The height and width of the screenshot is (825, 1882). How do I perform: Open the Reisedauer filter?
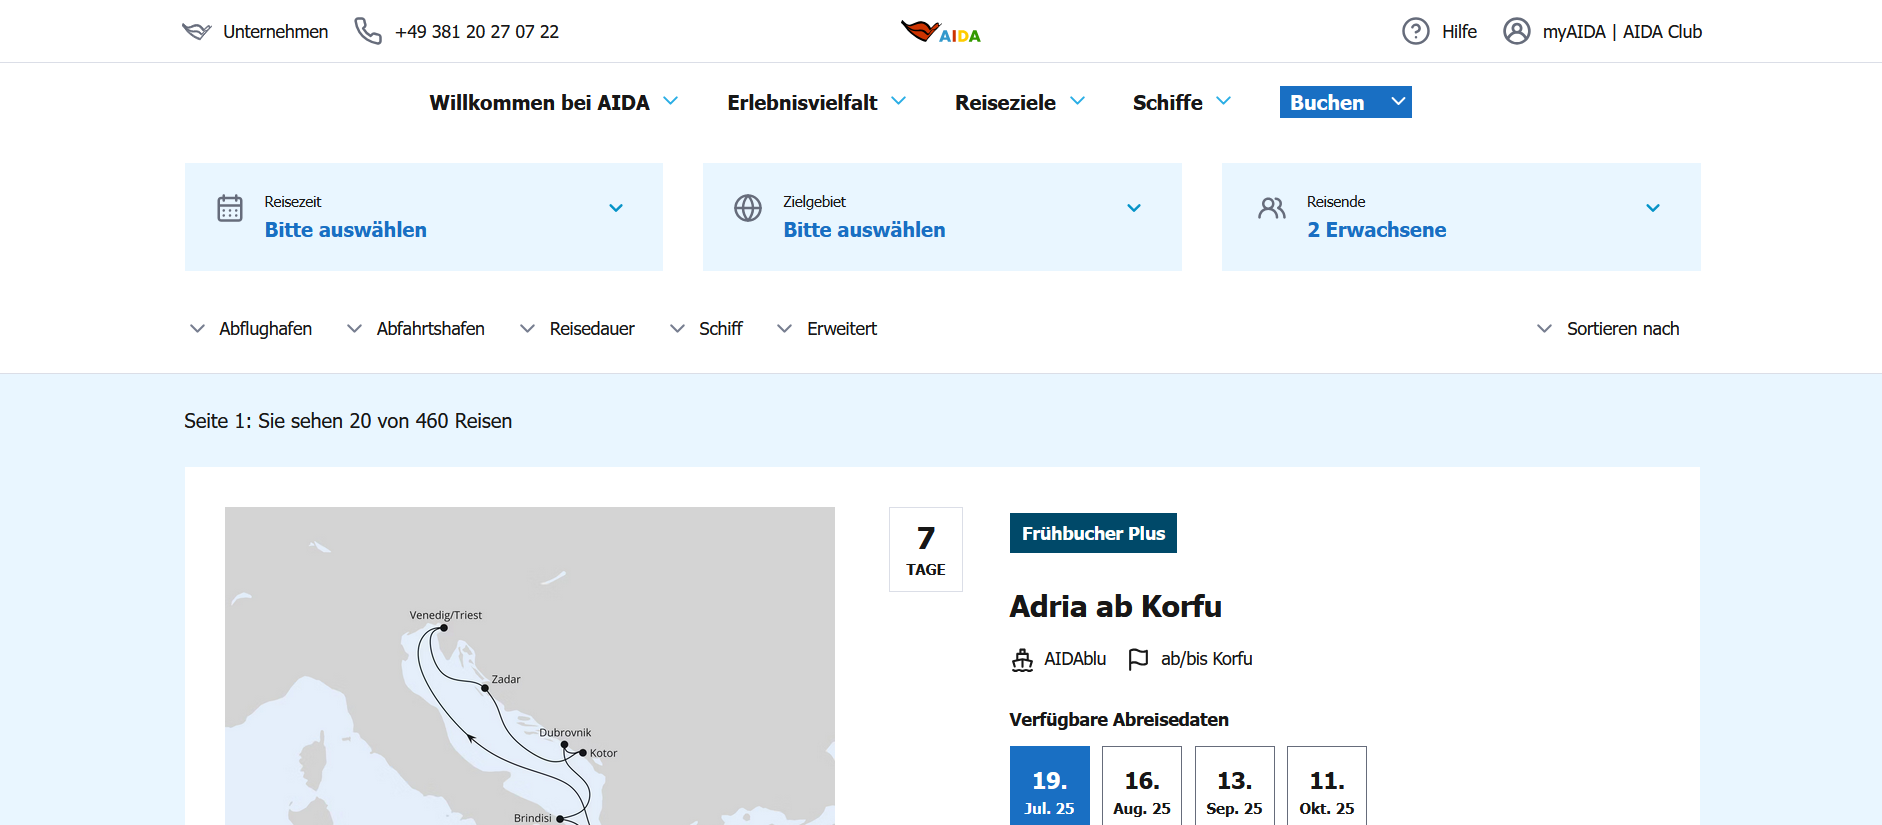pyautogui.click(x=577, y=329)
